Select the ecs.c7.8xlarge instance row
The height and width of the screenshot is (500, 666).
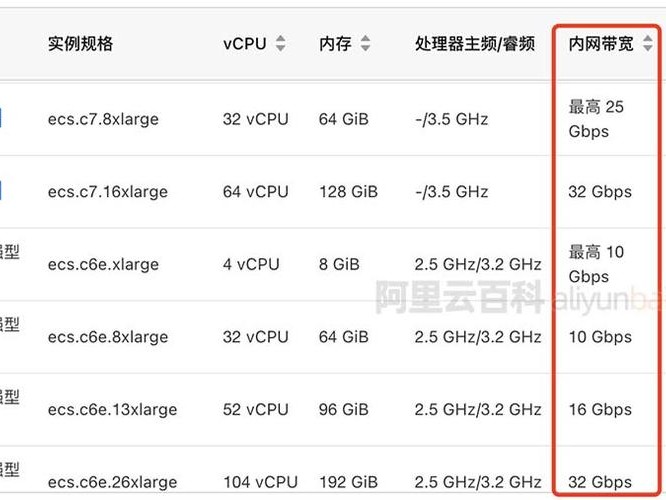333,119
